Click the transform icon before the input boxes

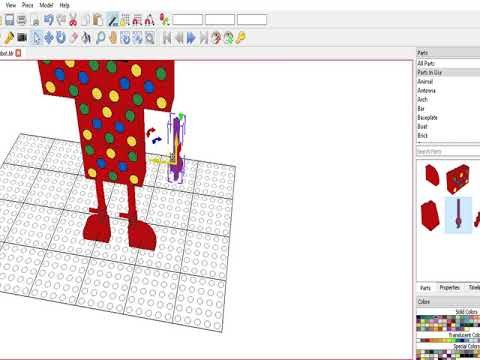[164, 20]
